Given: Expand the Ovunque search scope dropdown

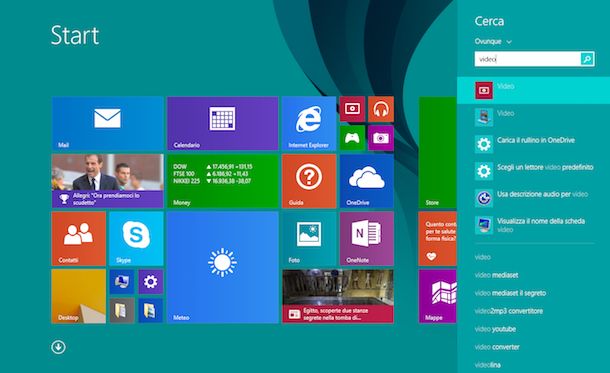Looking at the screenshot, I should pos(493,41).
